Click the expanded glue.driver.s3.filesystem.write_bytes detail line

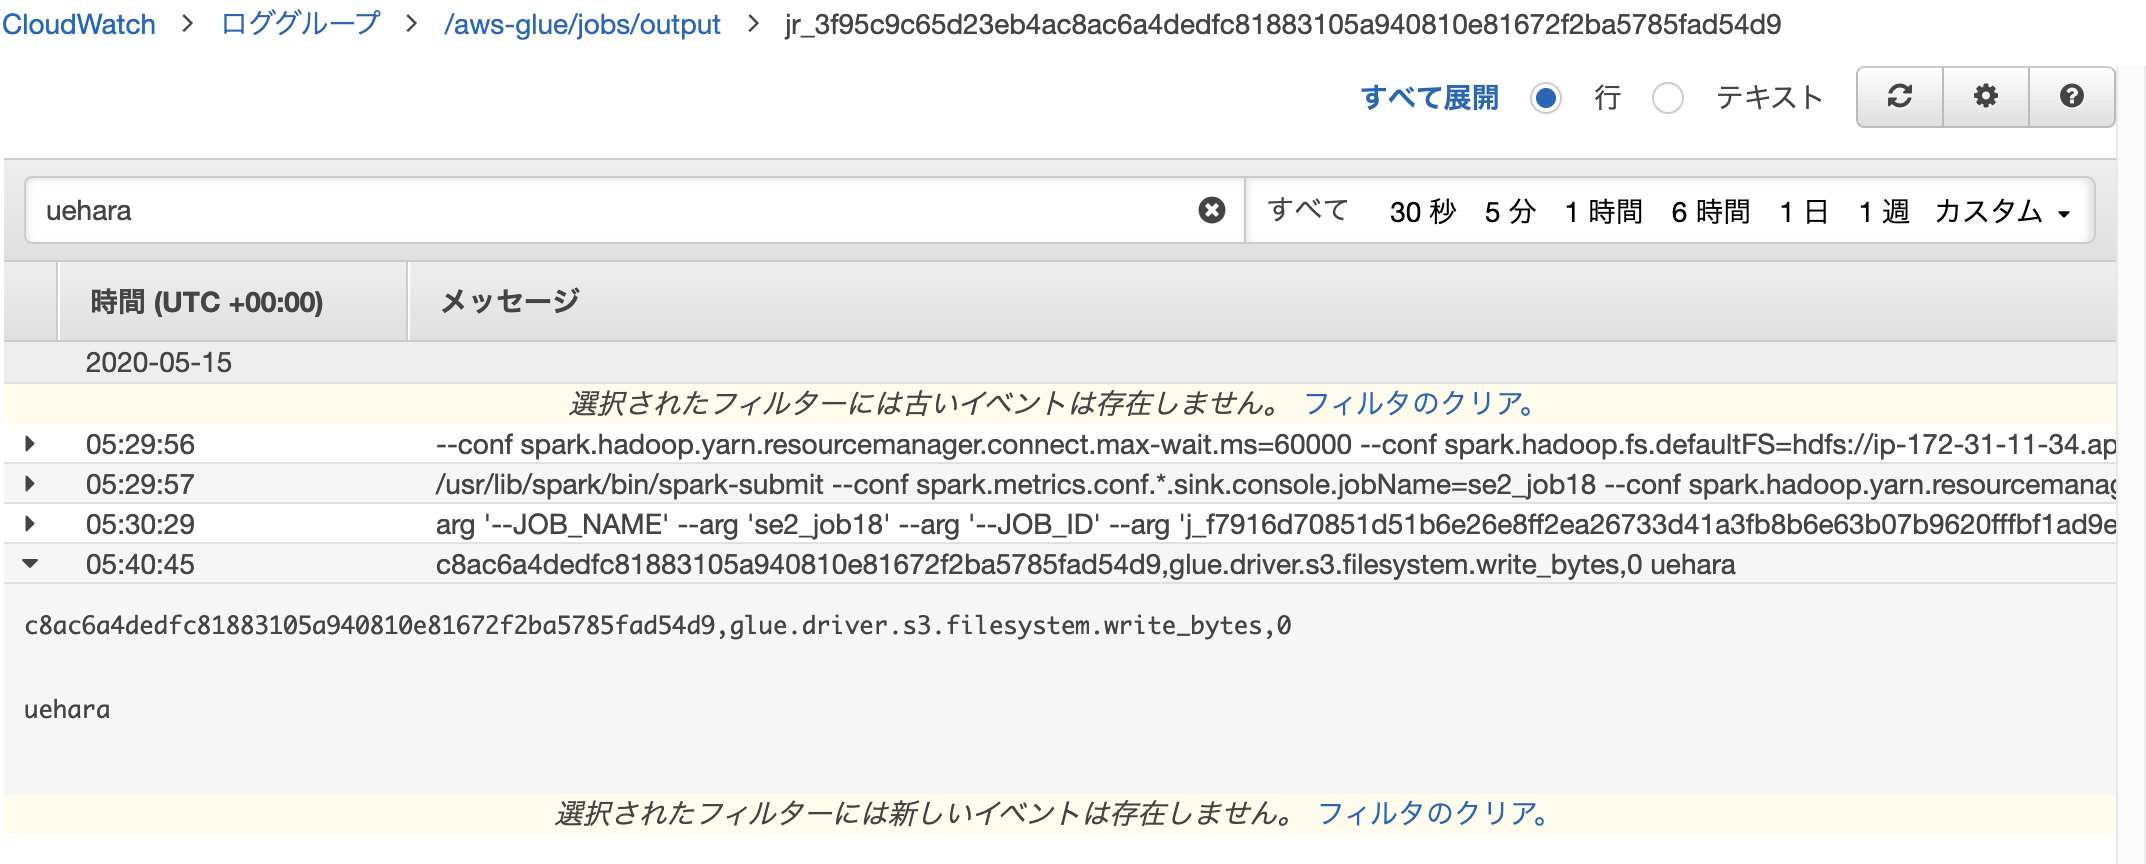[x=658, y=626]
